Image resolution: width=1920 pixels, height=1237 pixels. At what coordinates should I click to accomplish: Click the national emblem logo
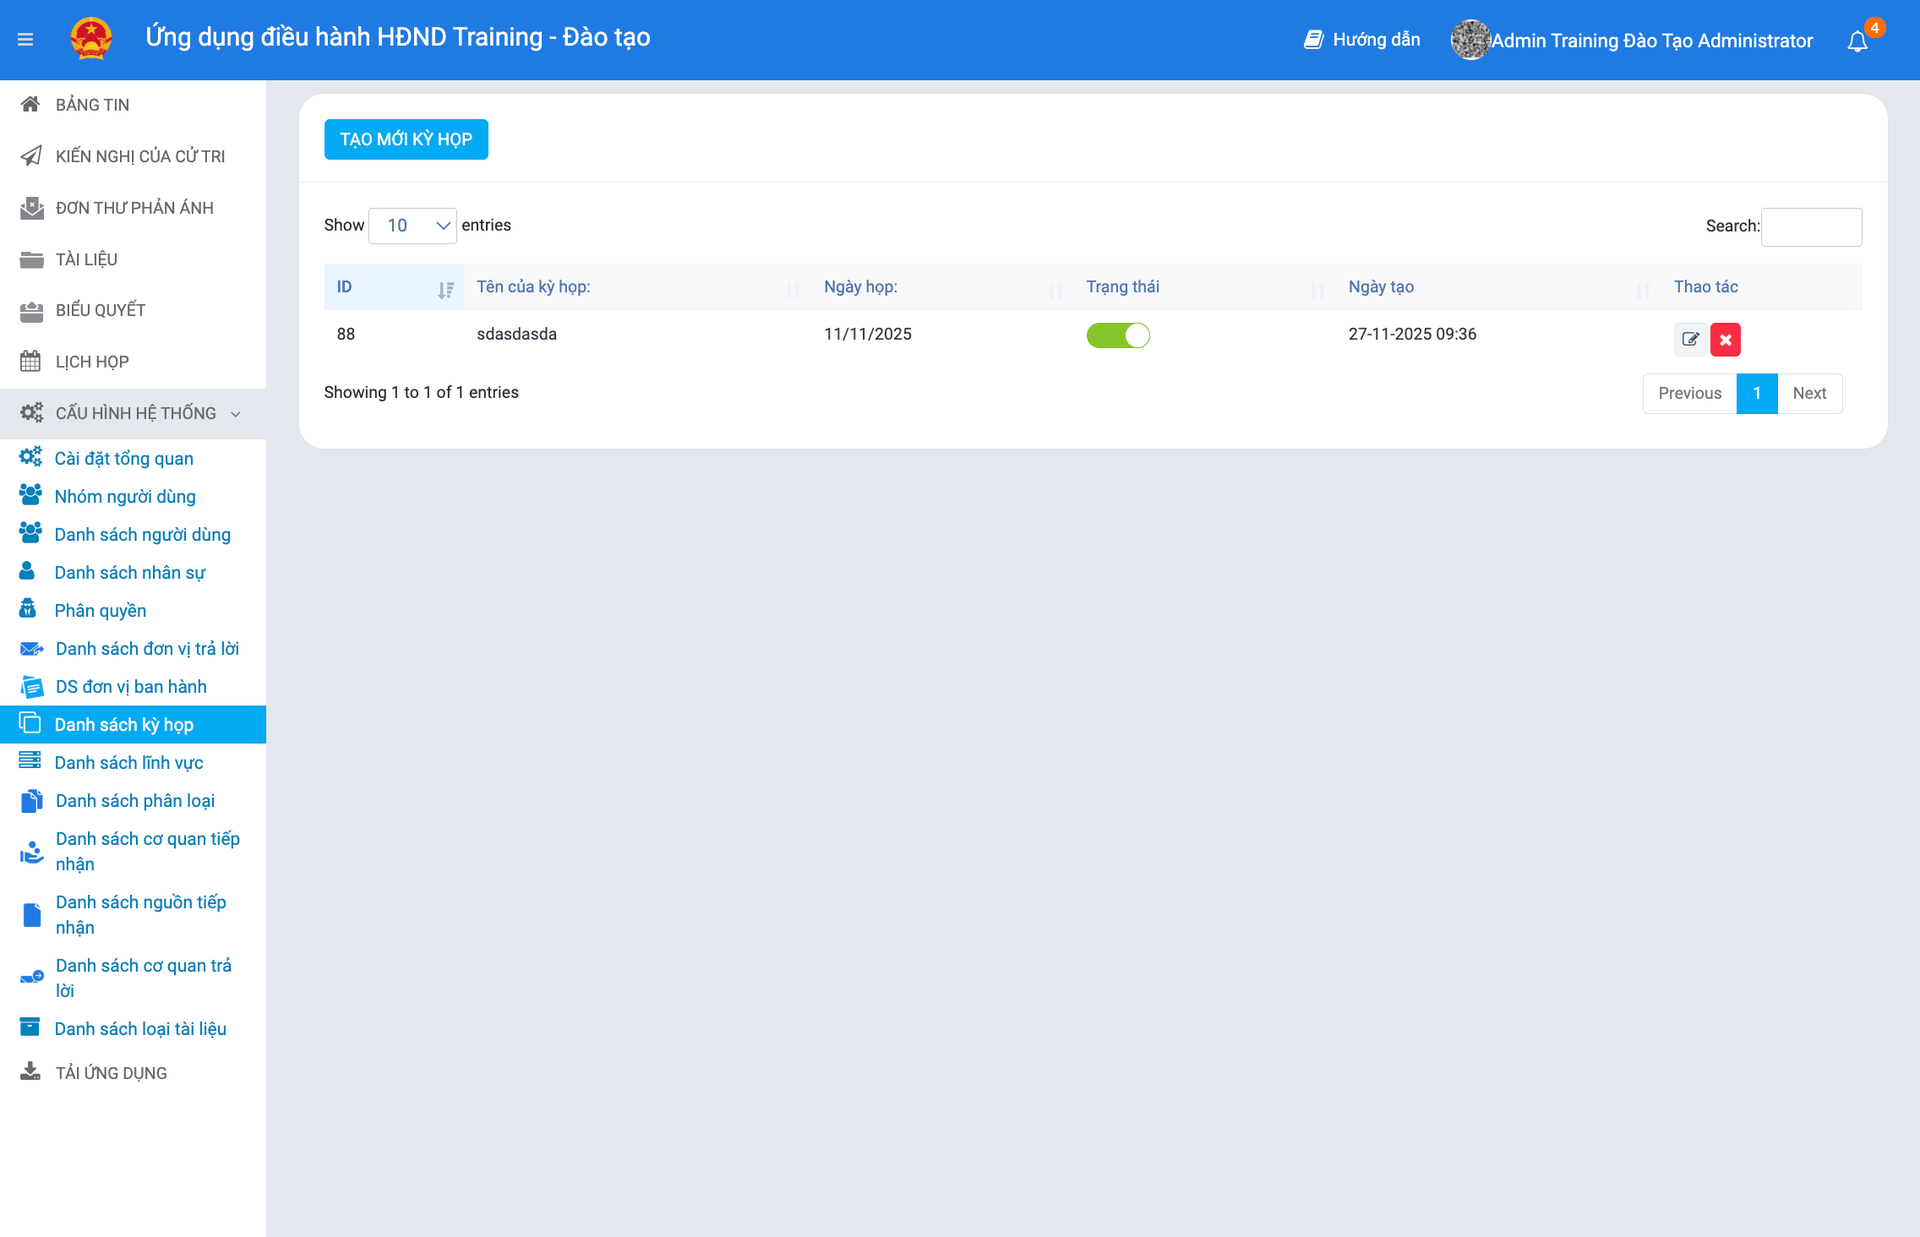(x=91, y=39)
